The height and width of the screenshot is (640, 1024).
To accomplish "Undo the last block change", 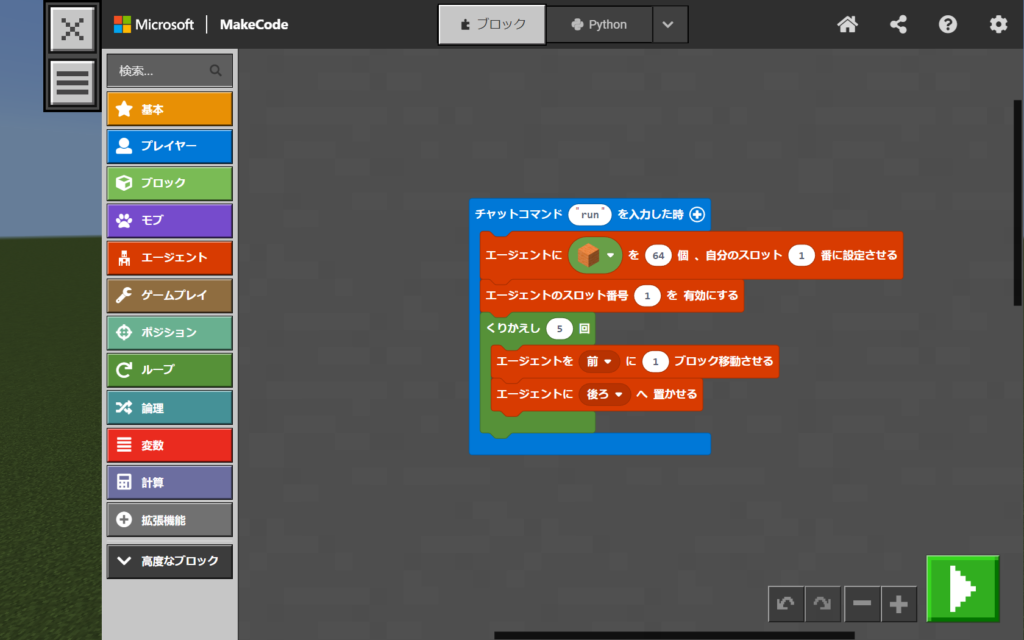I will click(x=786, y=604).
